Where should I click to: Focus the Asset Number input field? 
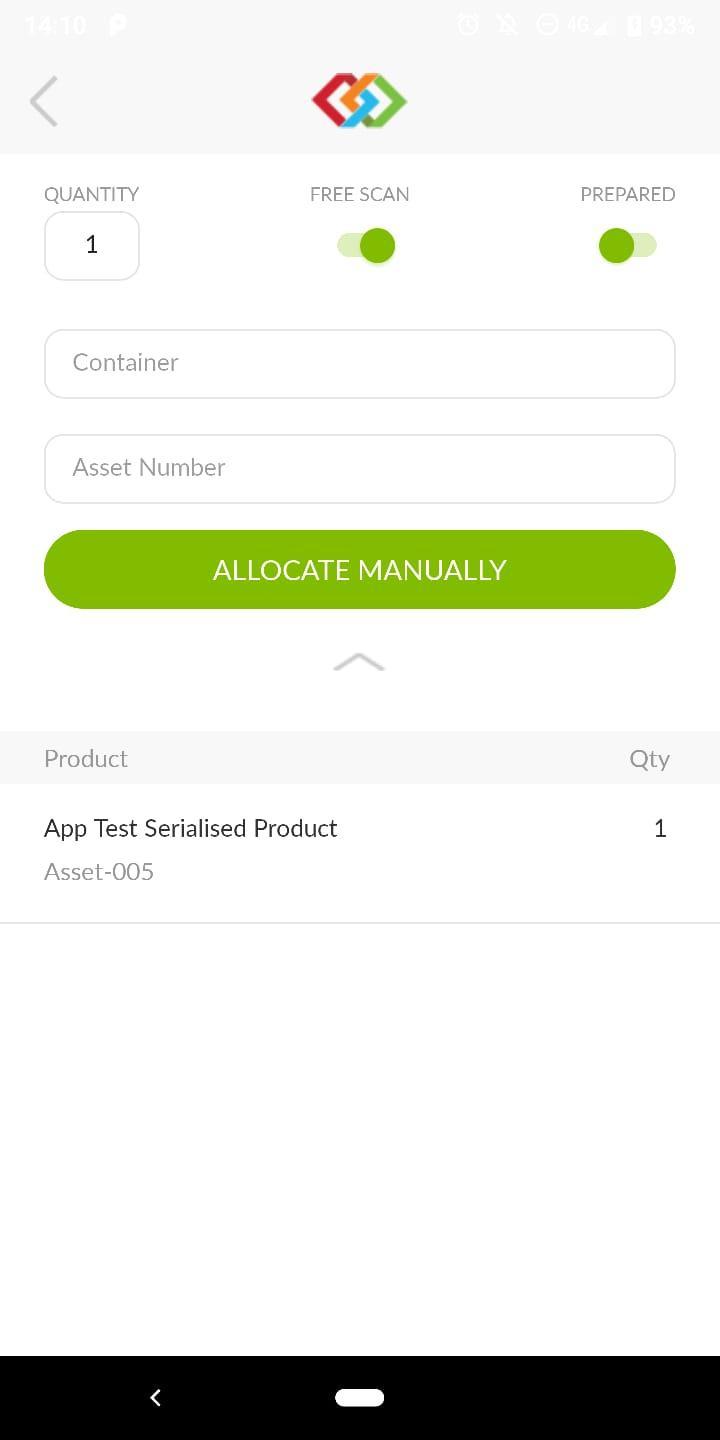click(360, 469)
